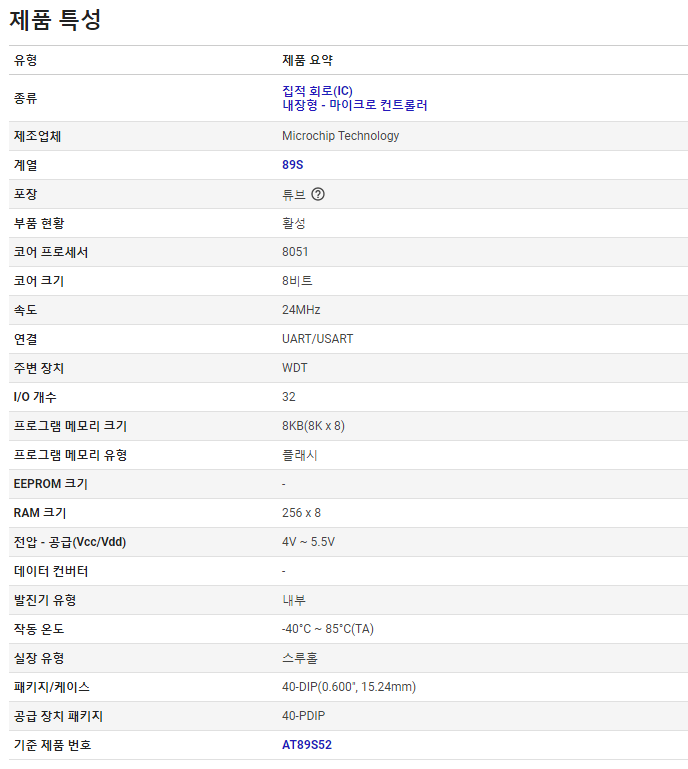688x769 pixels.
Task: Open the AT89S52 base part number link
Action: (x=307, y=744)
